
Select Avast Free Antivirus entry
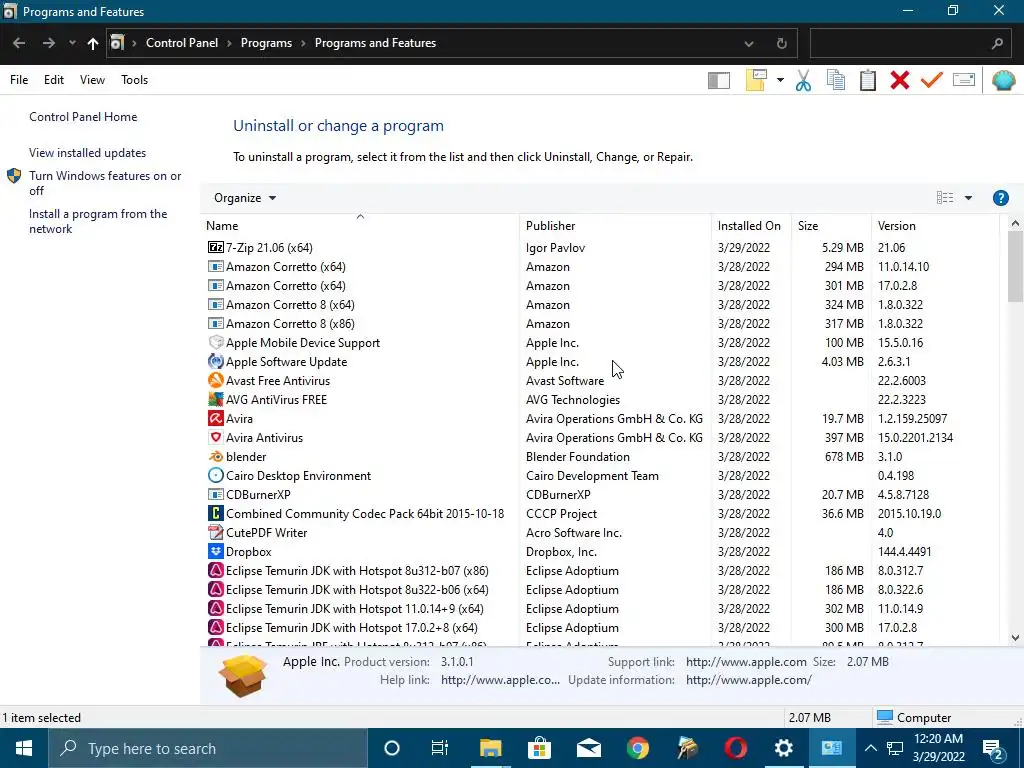tap(600, 381)
